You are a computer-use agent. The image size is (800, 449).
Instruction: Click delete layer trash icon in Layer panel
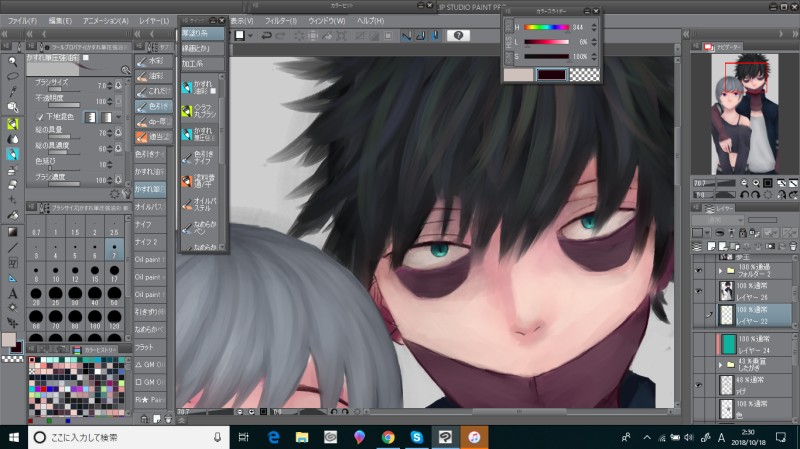(793, 246)
